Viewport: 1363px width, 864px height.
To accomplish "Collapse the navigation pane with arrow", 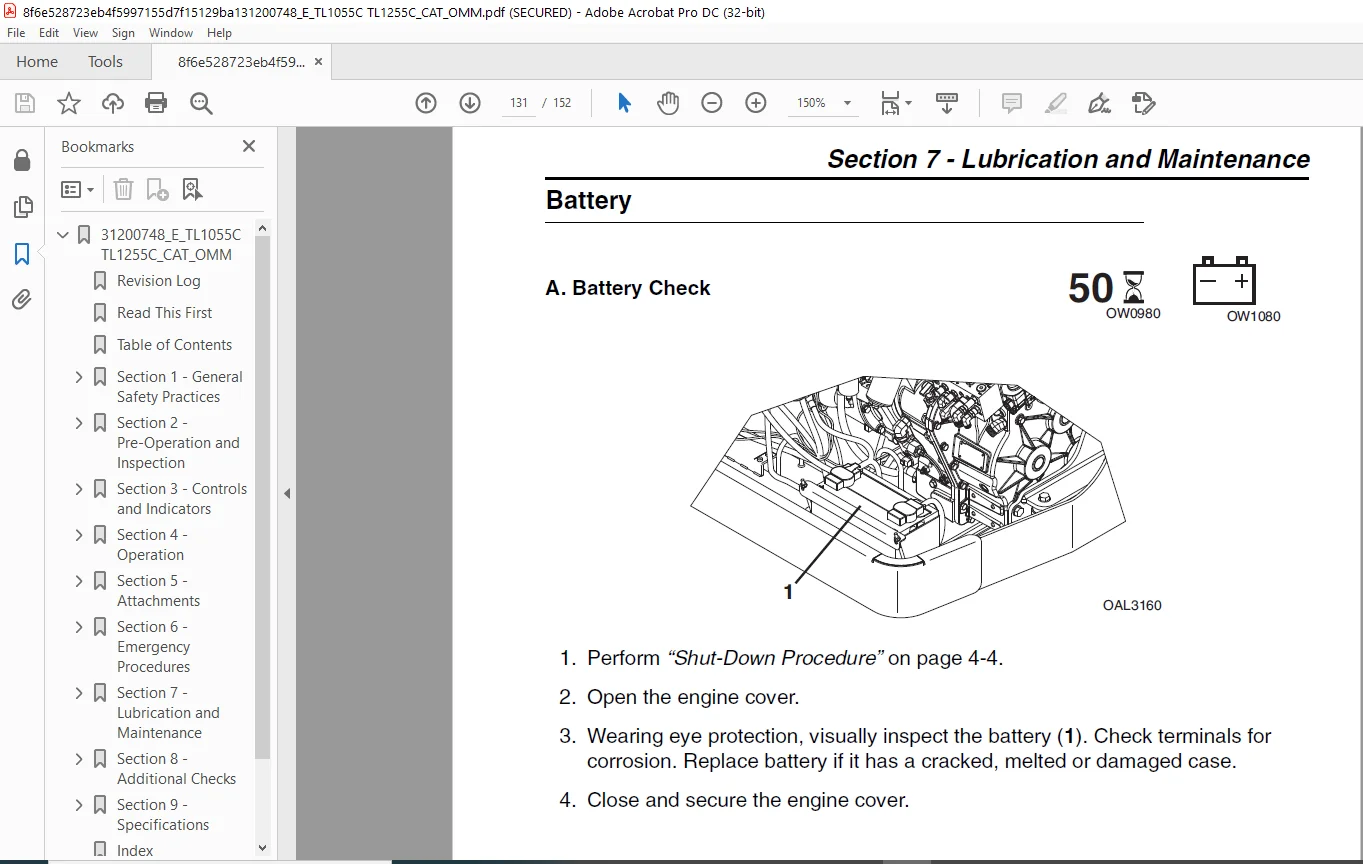I will pos(287,493).
